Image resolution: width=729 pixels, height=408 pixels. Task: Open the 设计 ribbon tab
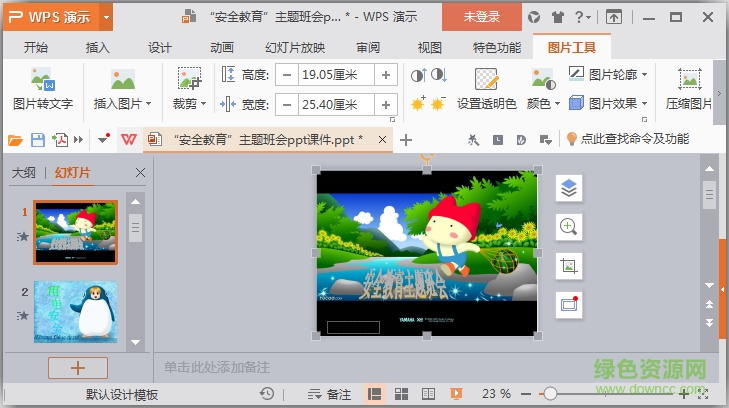click(x=159, y=47)
